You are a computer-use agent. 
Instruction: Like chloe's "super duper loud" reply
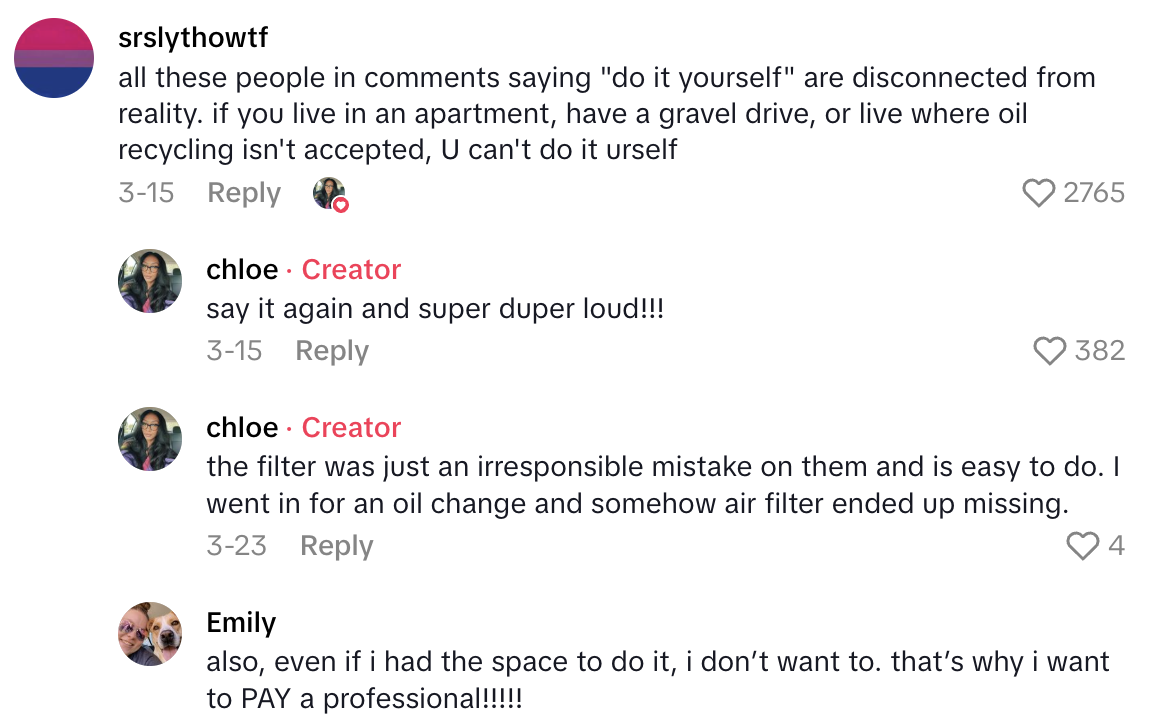click(x=1050, y=351)
